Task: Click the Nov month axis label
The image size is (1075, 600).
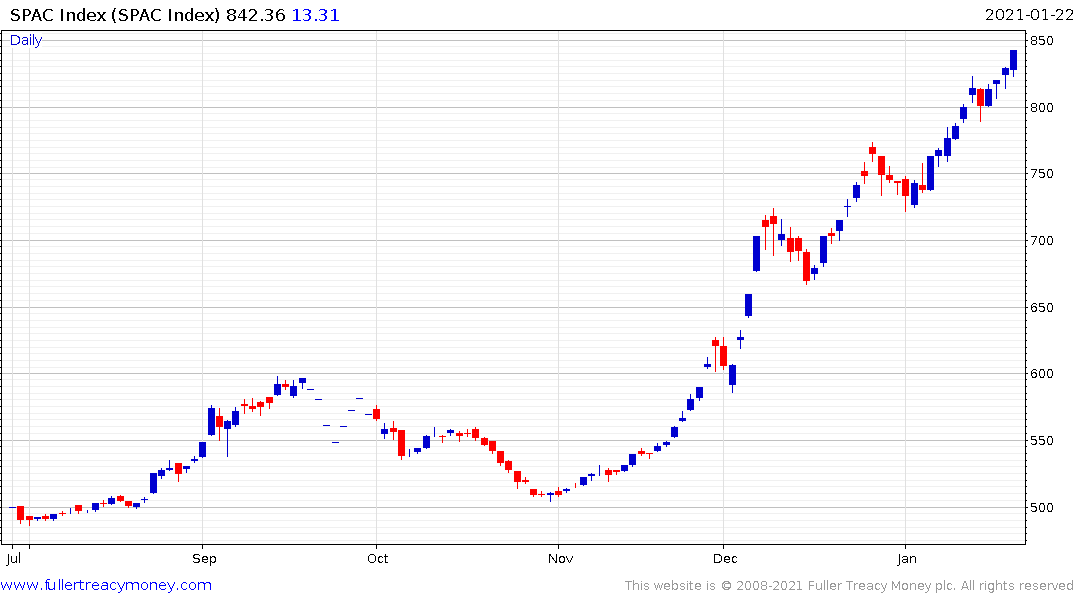Action: click(560, 558)
